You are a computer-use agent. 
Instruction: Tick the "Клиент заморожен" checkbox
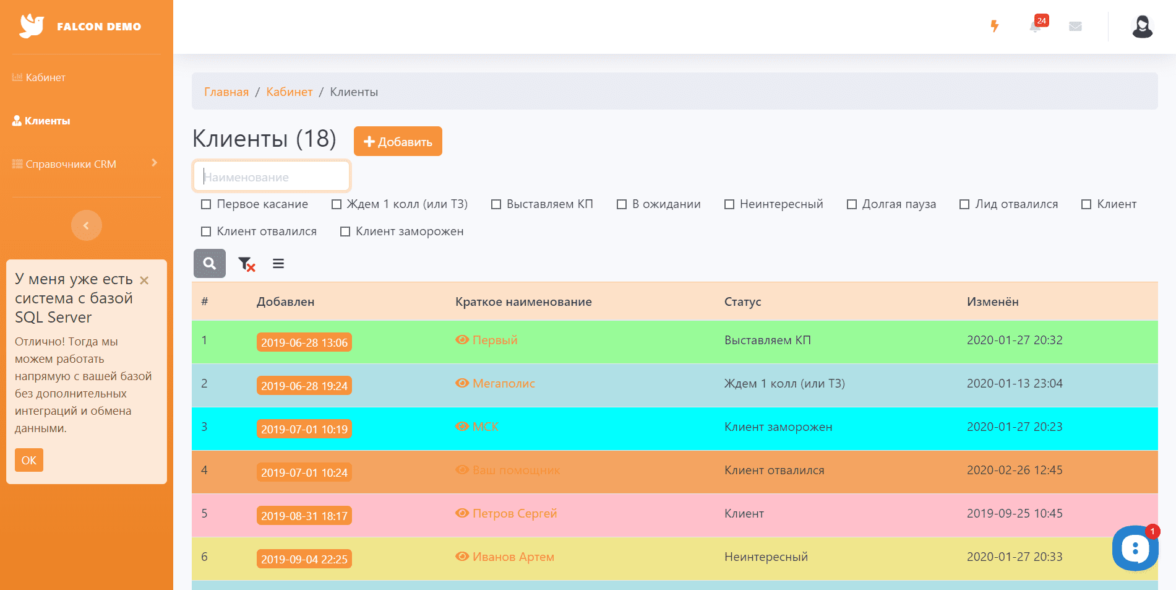[x=345, y=232]
